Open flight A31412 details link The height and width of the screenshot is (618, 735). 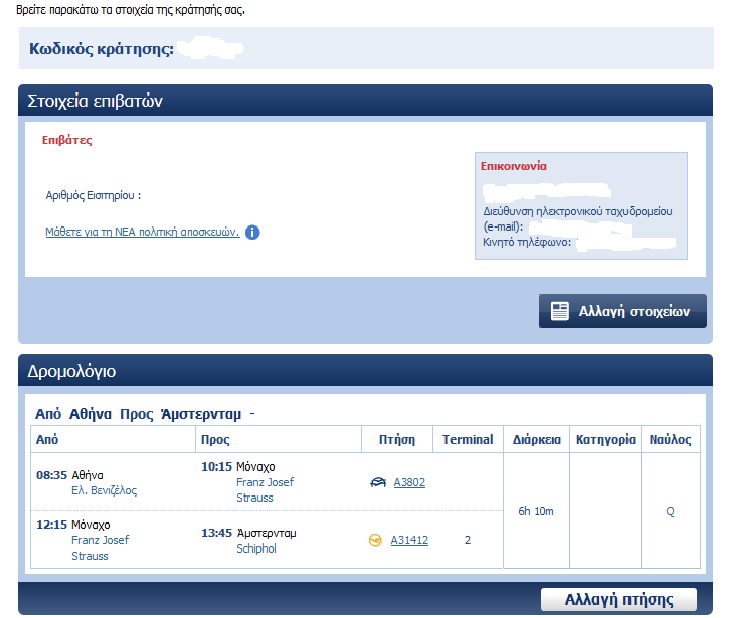pos(409,540)
